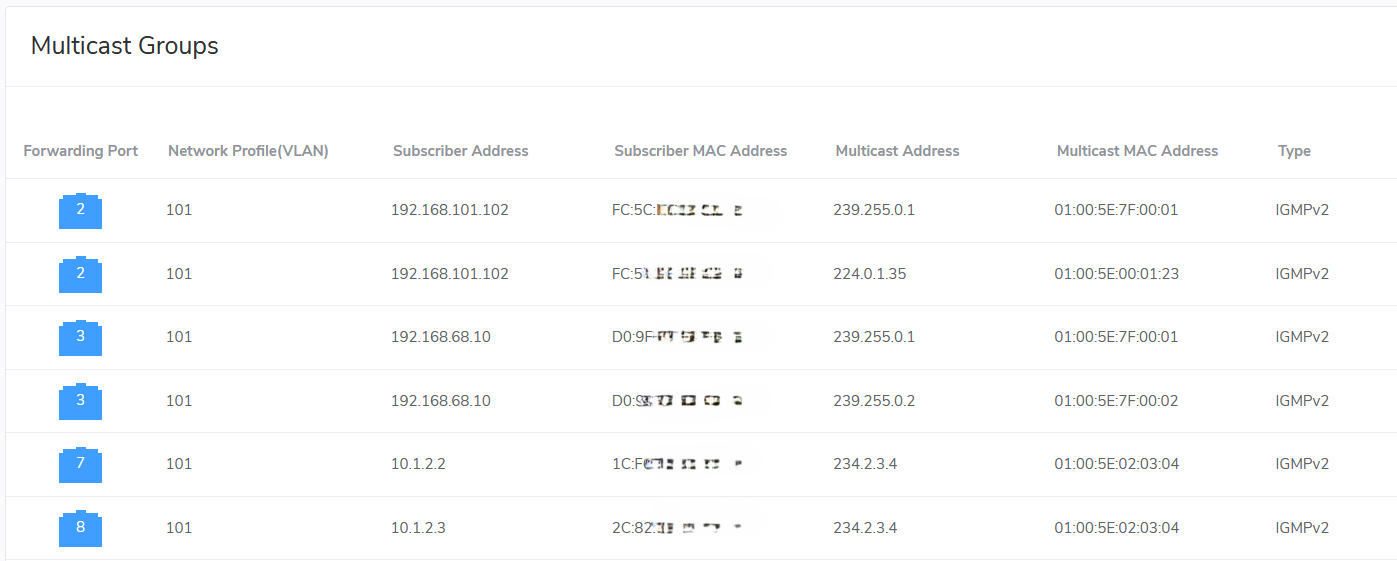Sort by Forwarding Port column header
The height and width of the screenshot is (561, 1397).
(81, 151)
